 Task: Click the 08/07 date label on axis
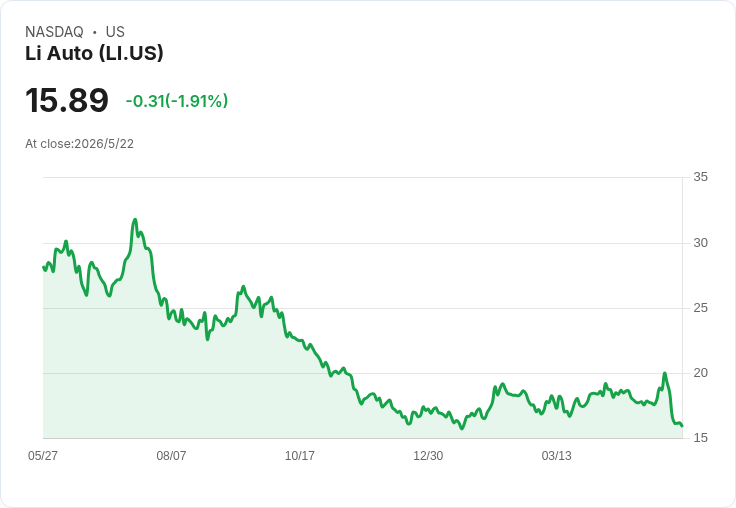171,455
